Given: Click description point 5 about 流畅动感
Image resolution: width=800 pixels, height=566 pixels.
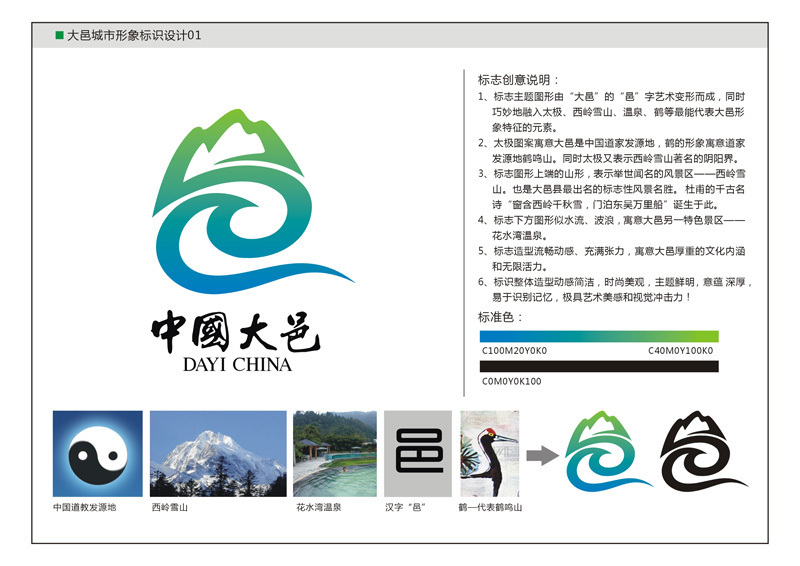Looking at the screenshot, I should [x=611, y=258].
